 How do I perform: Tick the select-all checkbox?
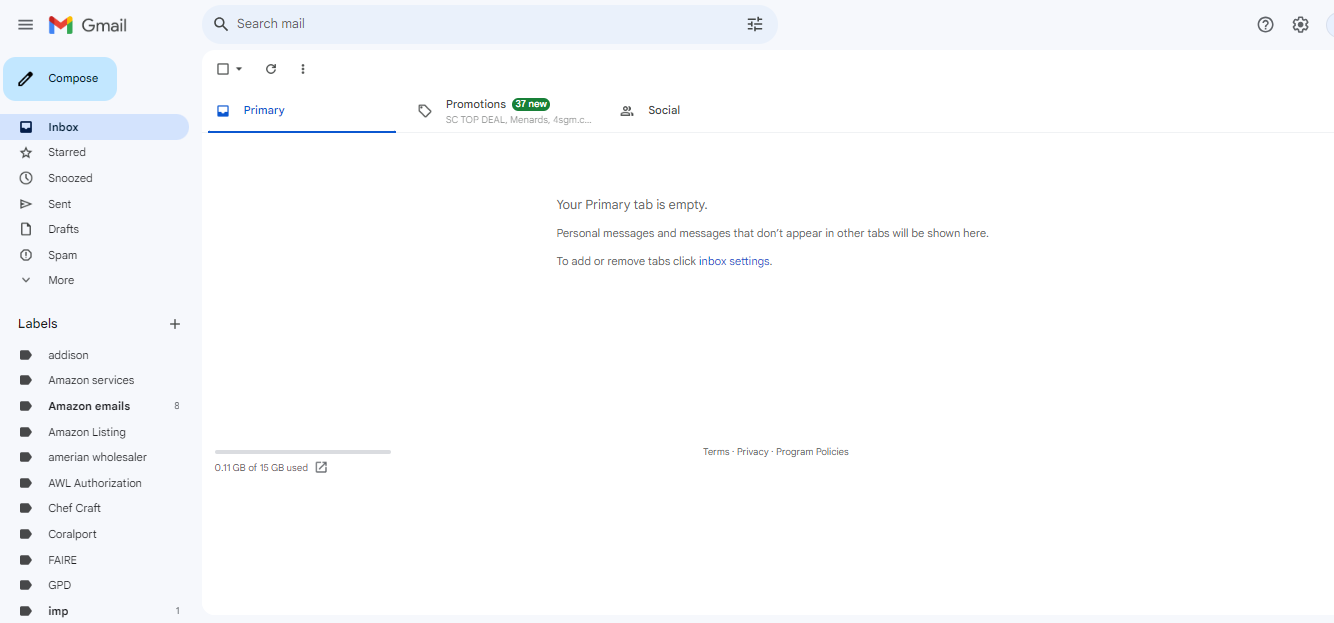click(223, 69)
